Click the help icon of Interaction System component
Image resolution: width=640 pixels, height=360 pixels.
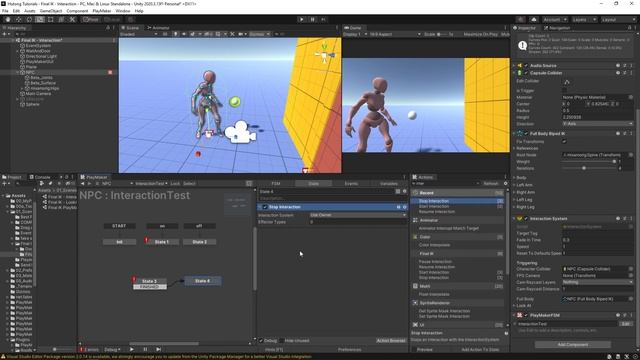coord(618,219)
